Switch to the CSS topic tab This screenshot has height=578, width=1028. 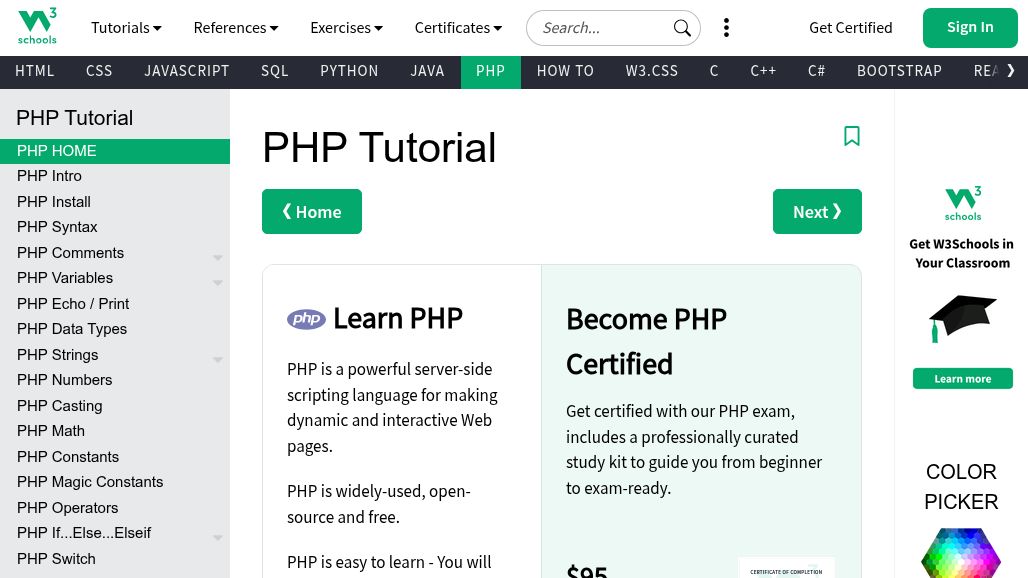click(x=99, y=71)
